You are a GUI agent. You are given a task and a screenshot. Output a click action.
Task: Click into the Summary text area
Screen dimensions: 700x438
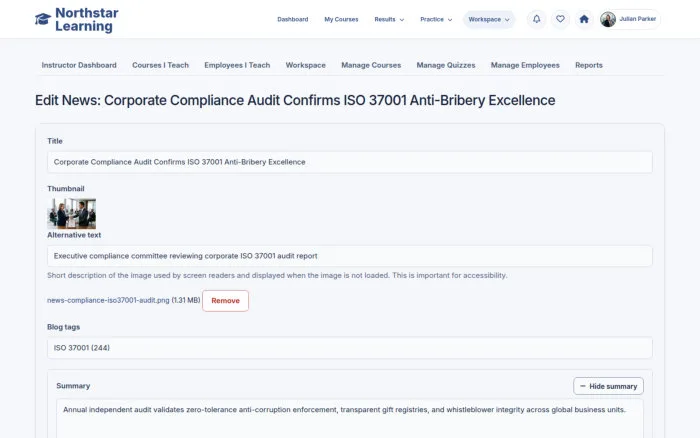tap(350, 419)
